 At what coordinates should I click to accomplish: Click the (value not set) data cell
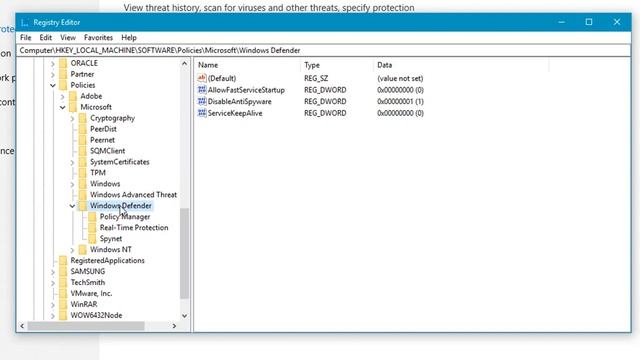[400, 78]
